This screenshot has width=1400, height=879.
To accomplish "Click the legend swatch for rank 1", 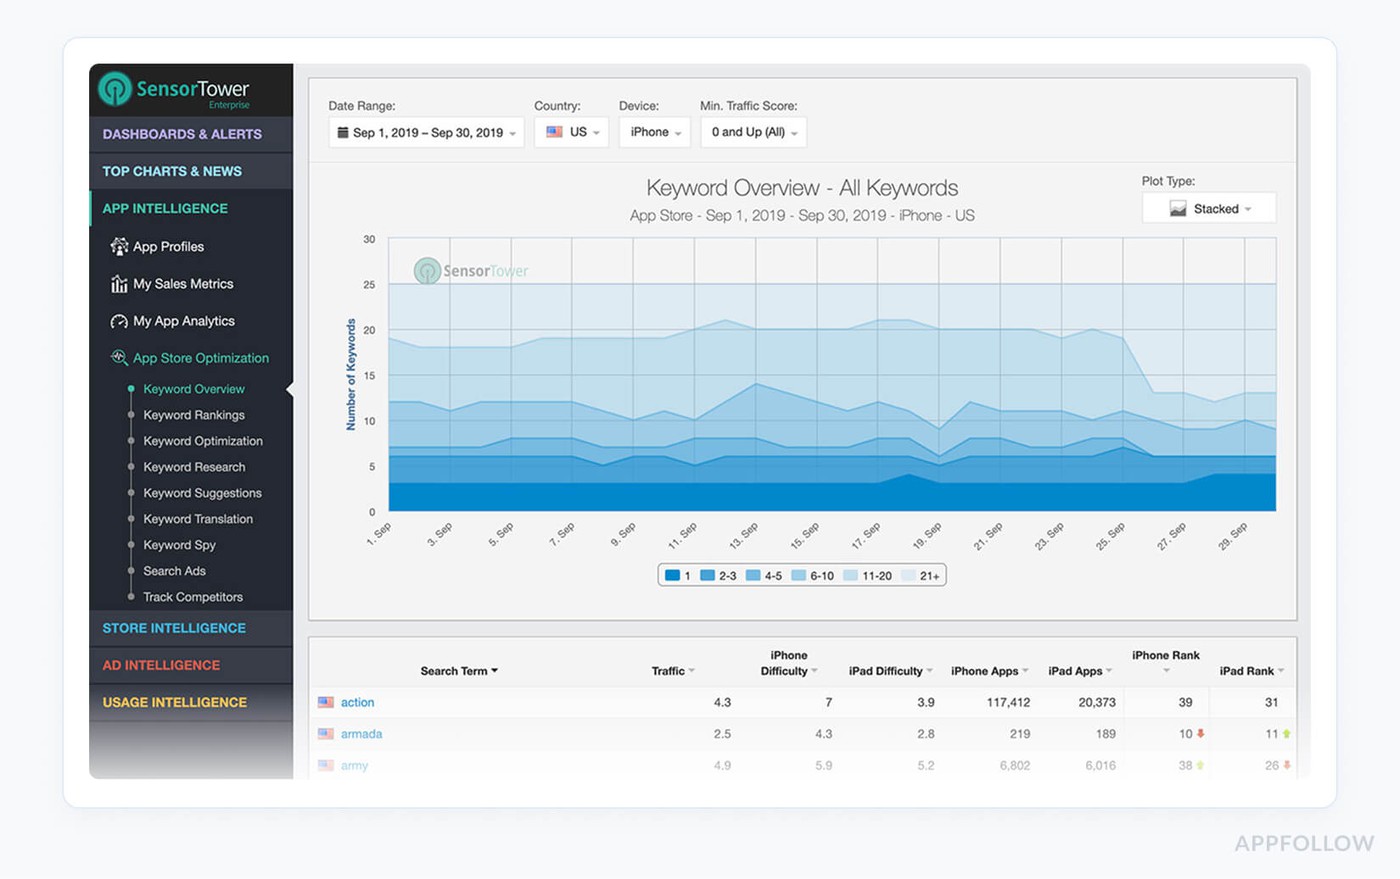I will (x=673, y=576).
